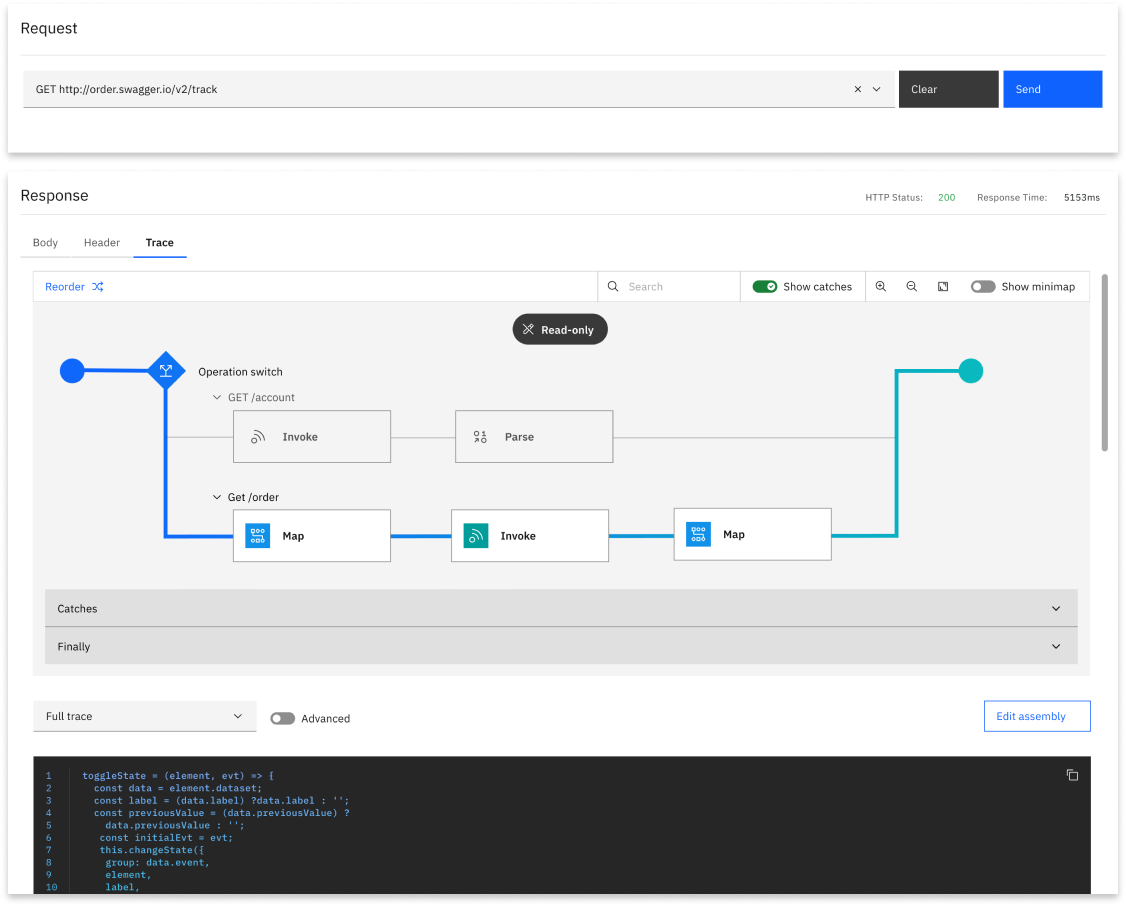
Task: Open the Full trace dropdown
Action: pyautogui.click(x=144, y=716)
